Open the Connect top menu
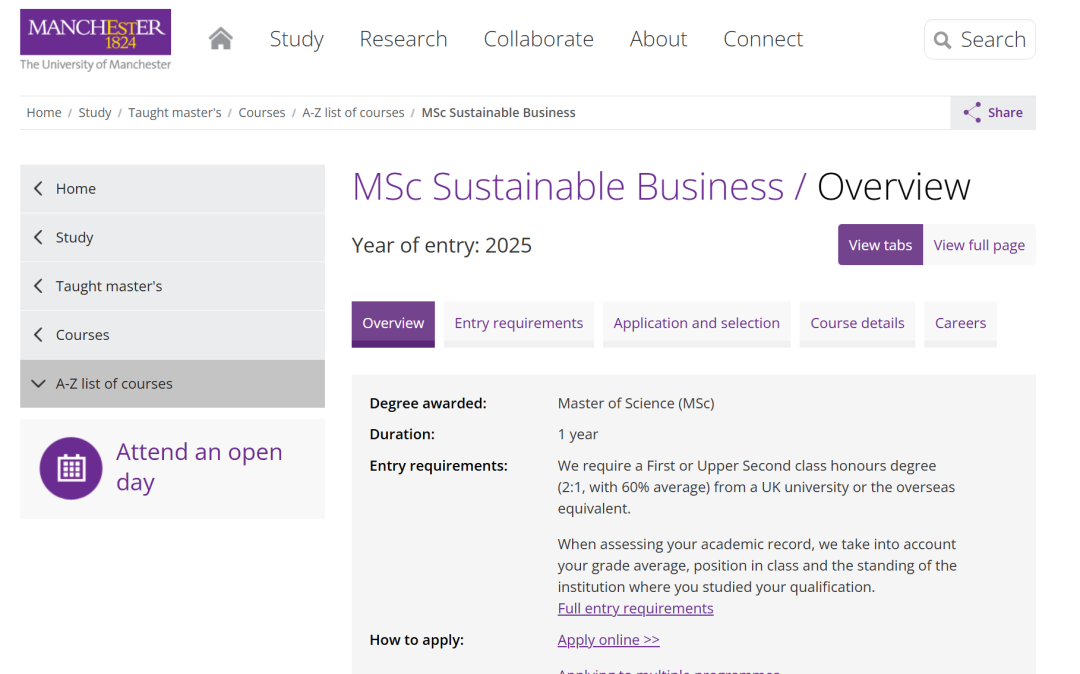 coord(762,39)
